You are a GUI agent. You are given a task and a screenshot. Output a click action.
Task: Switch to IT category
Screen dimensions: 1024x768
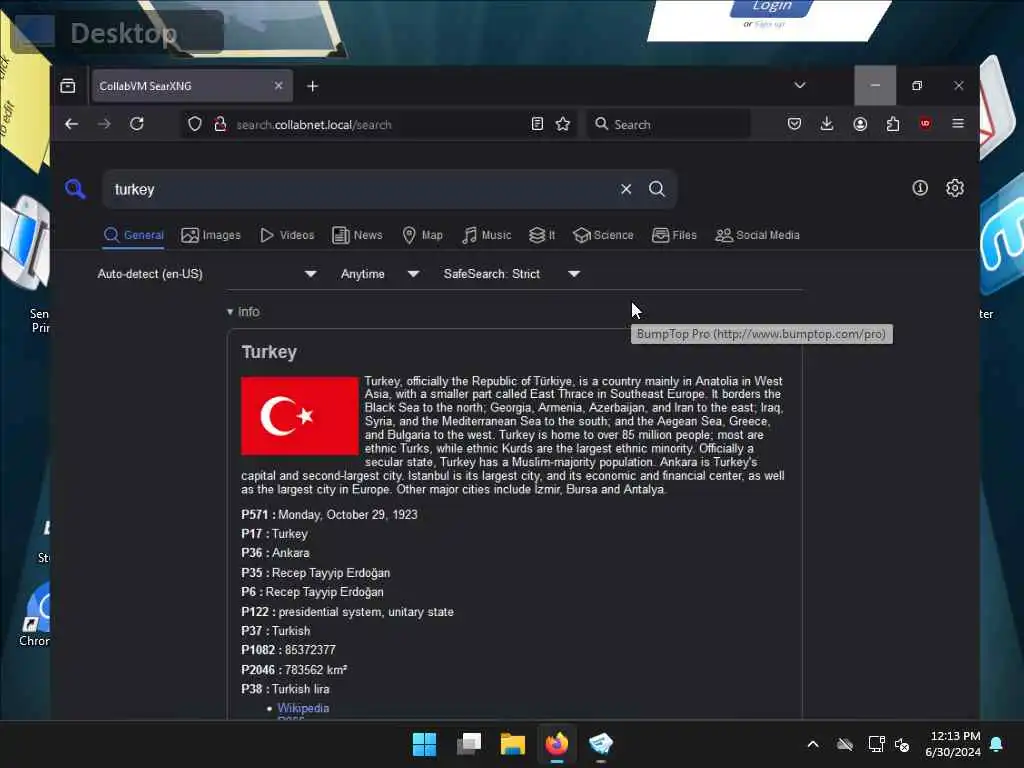tap(542, 235)
